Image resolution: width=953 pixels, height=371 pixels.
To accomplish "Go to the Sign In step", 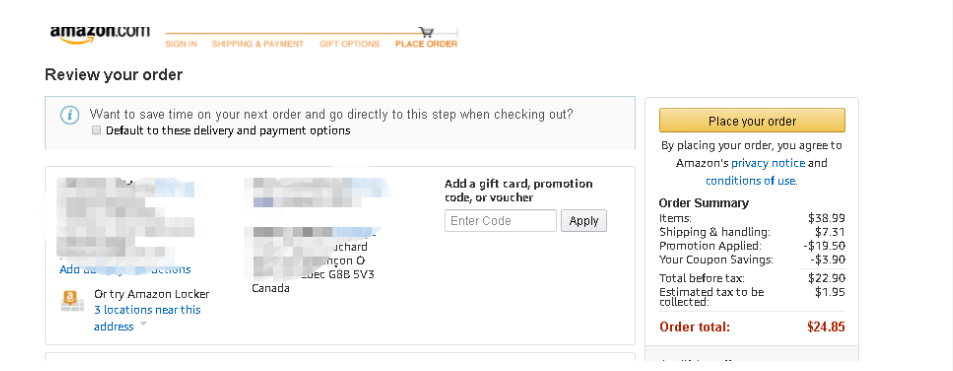I will point(181,44).
